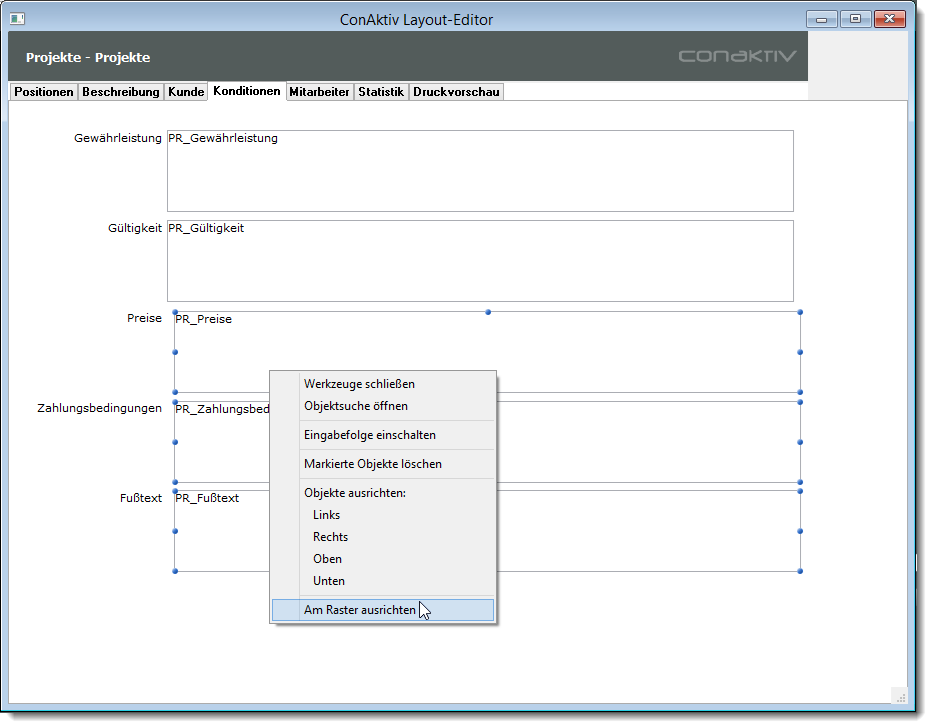Image resolution: width=932 pixels, height=728 pixels.
Task: Select 'Objektsuche öffnen' menu entry
Action: [355, 406]
